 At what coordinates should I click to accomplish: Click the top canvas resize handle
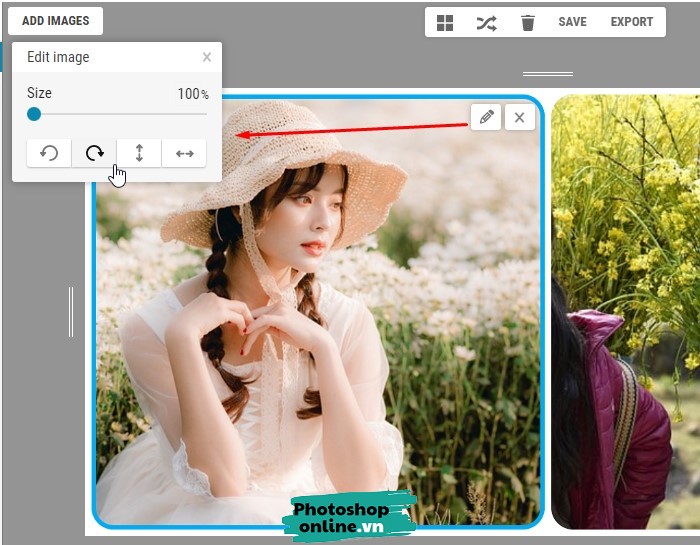(548, 74)
